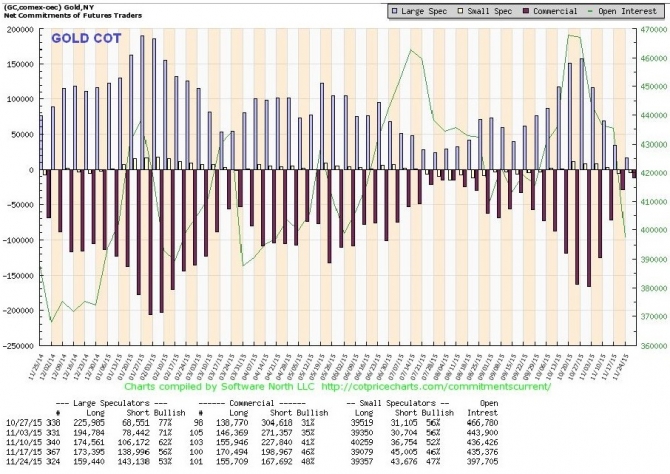Click the 420000 right axis label

pos(653,173)
